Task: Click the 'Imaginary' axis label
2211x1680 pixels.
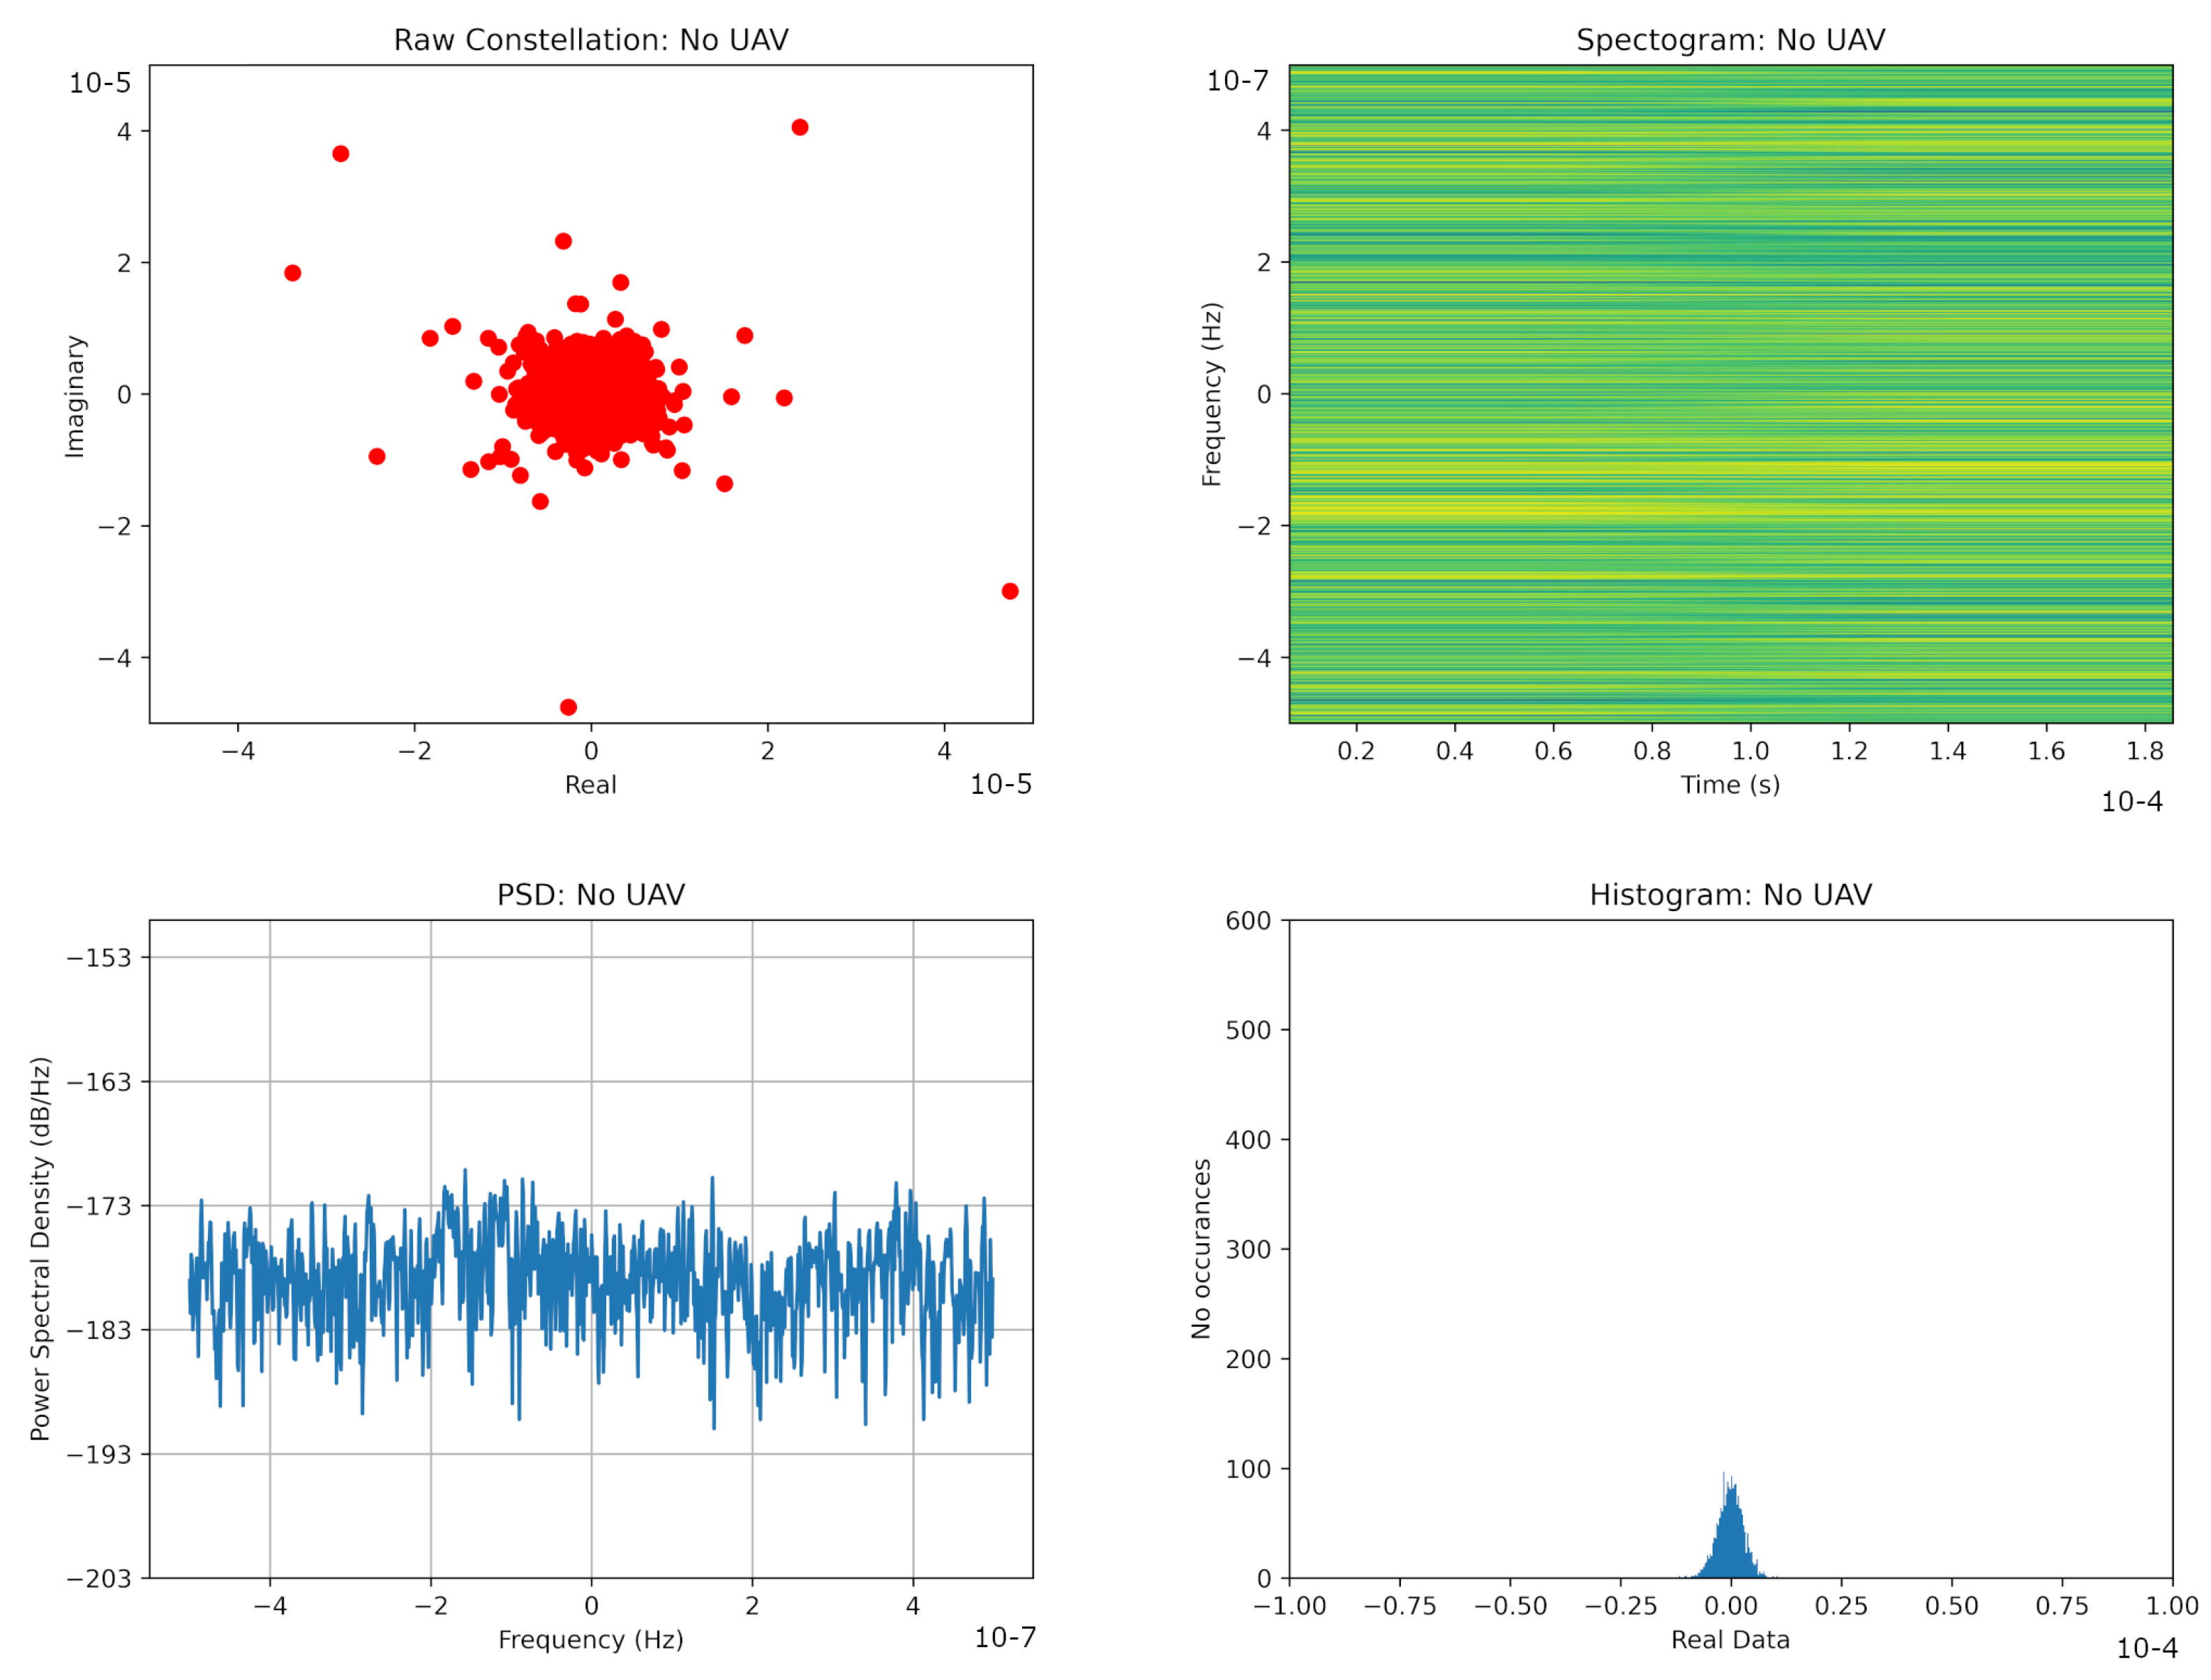Action: [x=75, y=396]
